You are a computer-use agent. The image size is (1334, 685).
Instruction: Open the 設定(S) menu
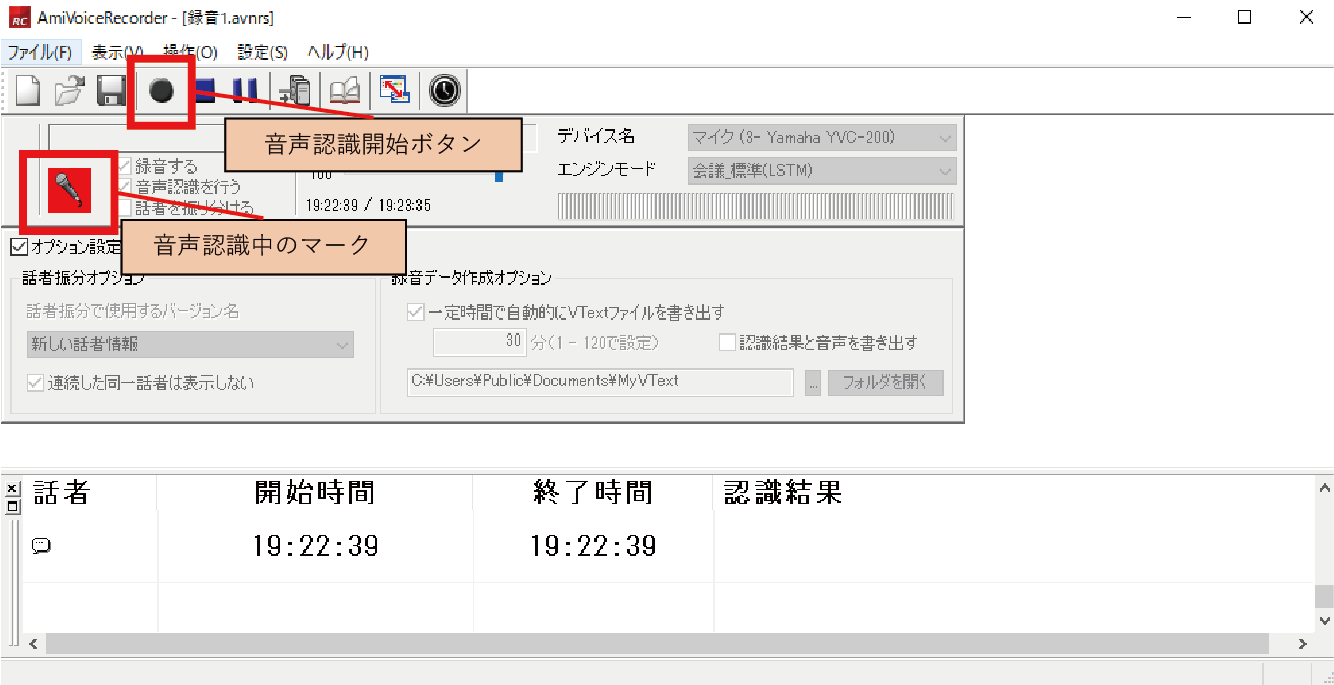[x=263, y=52]
